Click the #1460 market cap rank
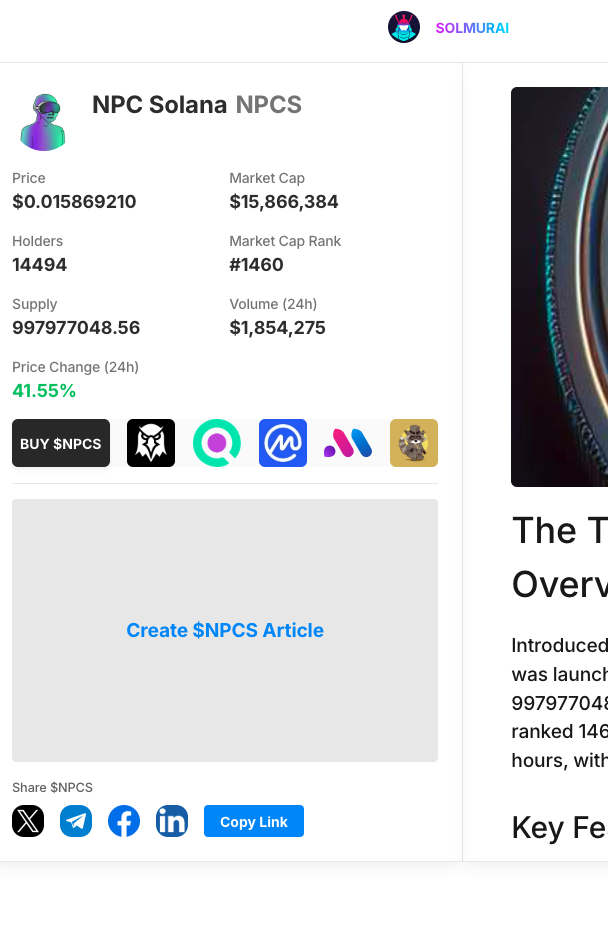Screen dimensions: 608x940 (x=256, y=265)
